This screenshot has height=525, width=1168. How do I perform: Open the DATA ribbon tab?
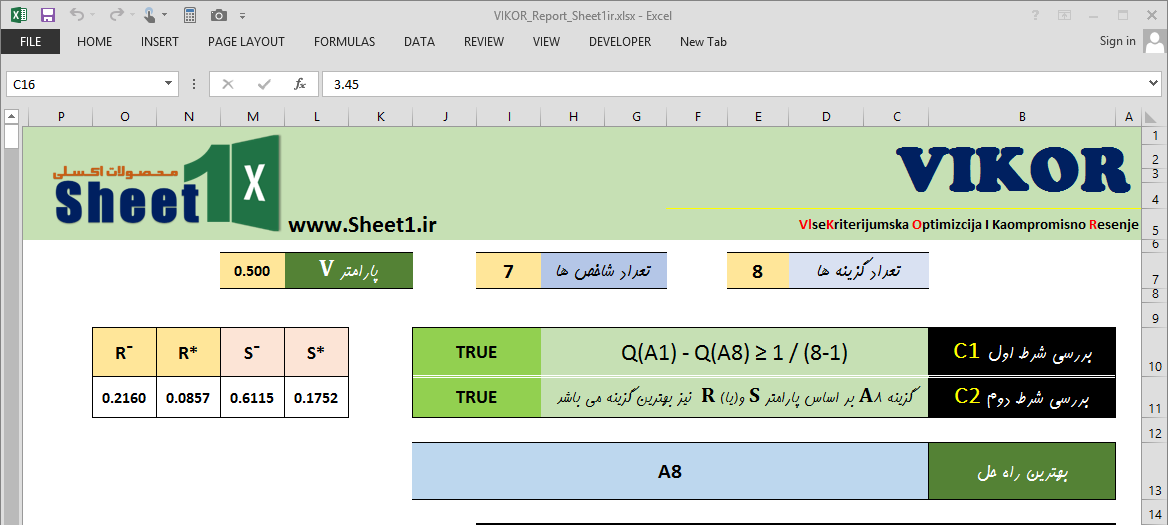pos(419,42)
